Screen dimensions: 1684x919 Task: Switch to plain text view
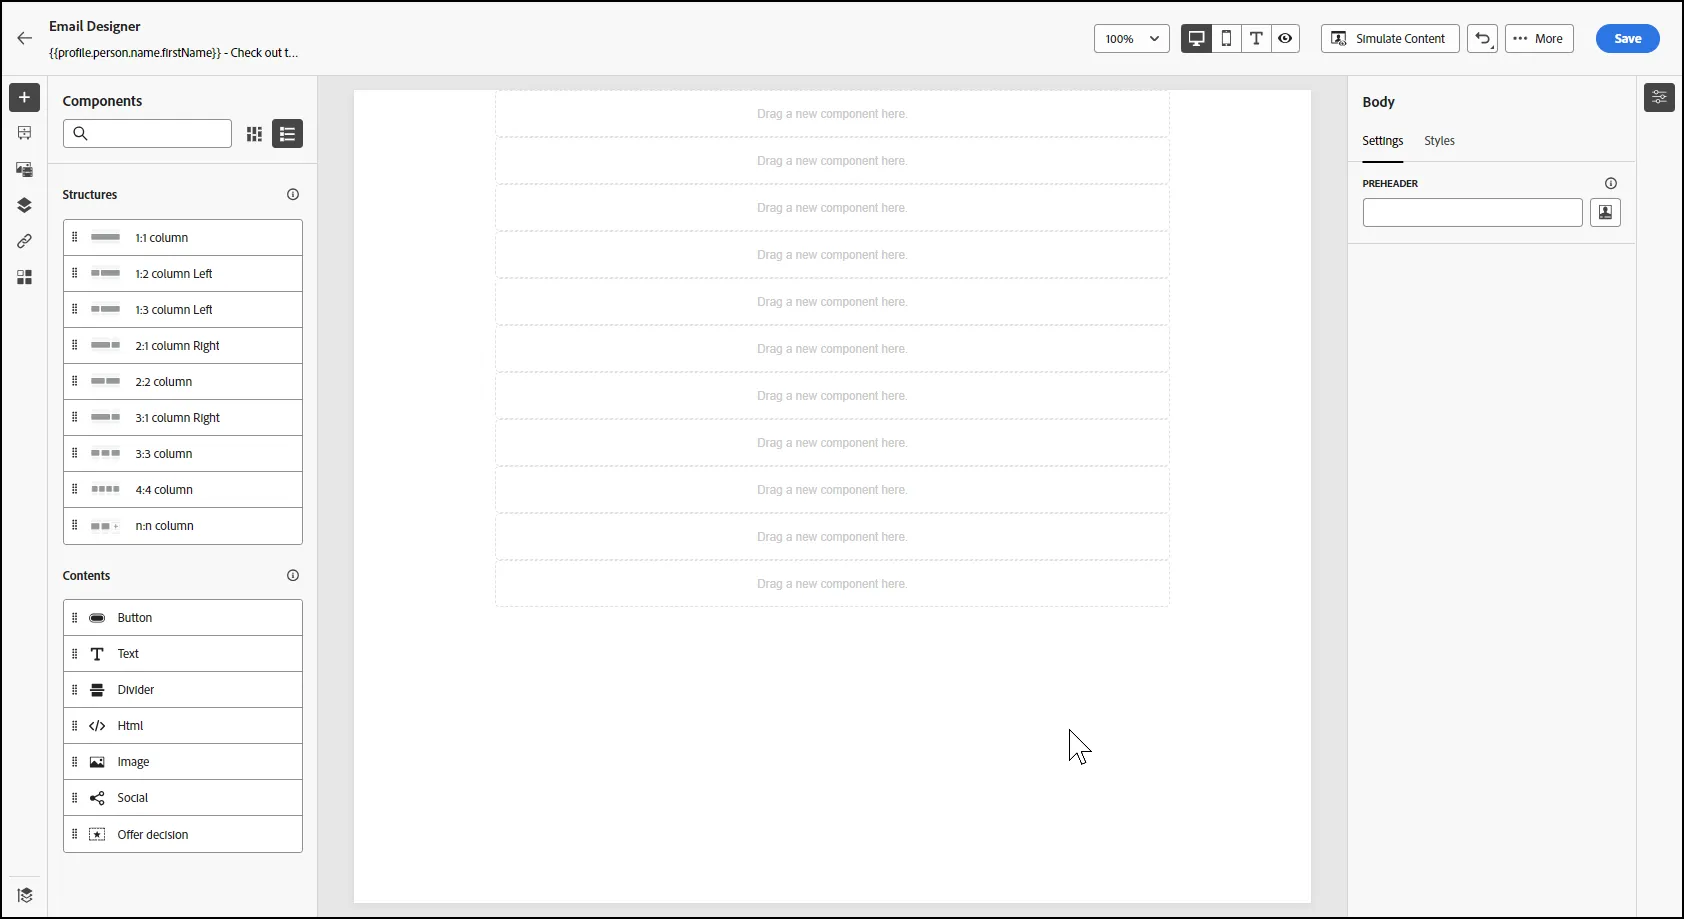point(1256,39)
